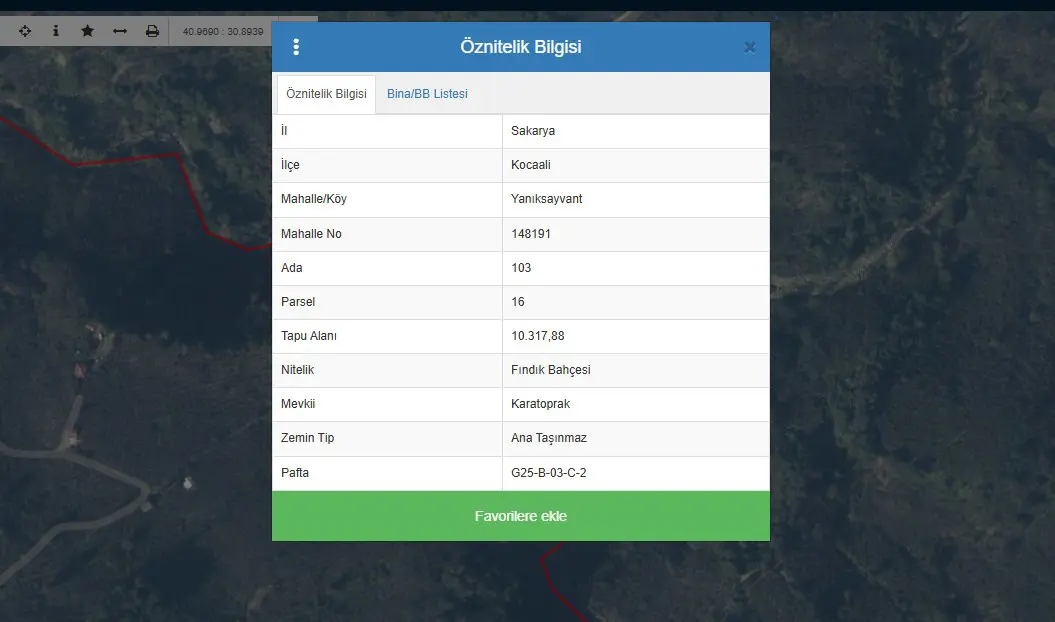Select the Öznitelik Bilgisi tab

tap(326, 94)
